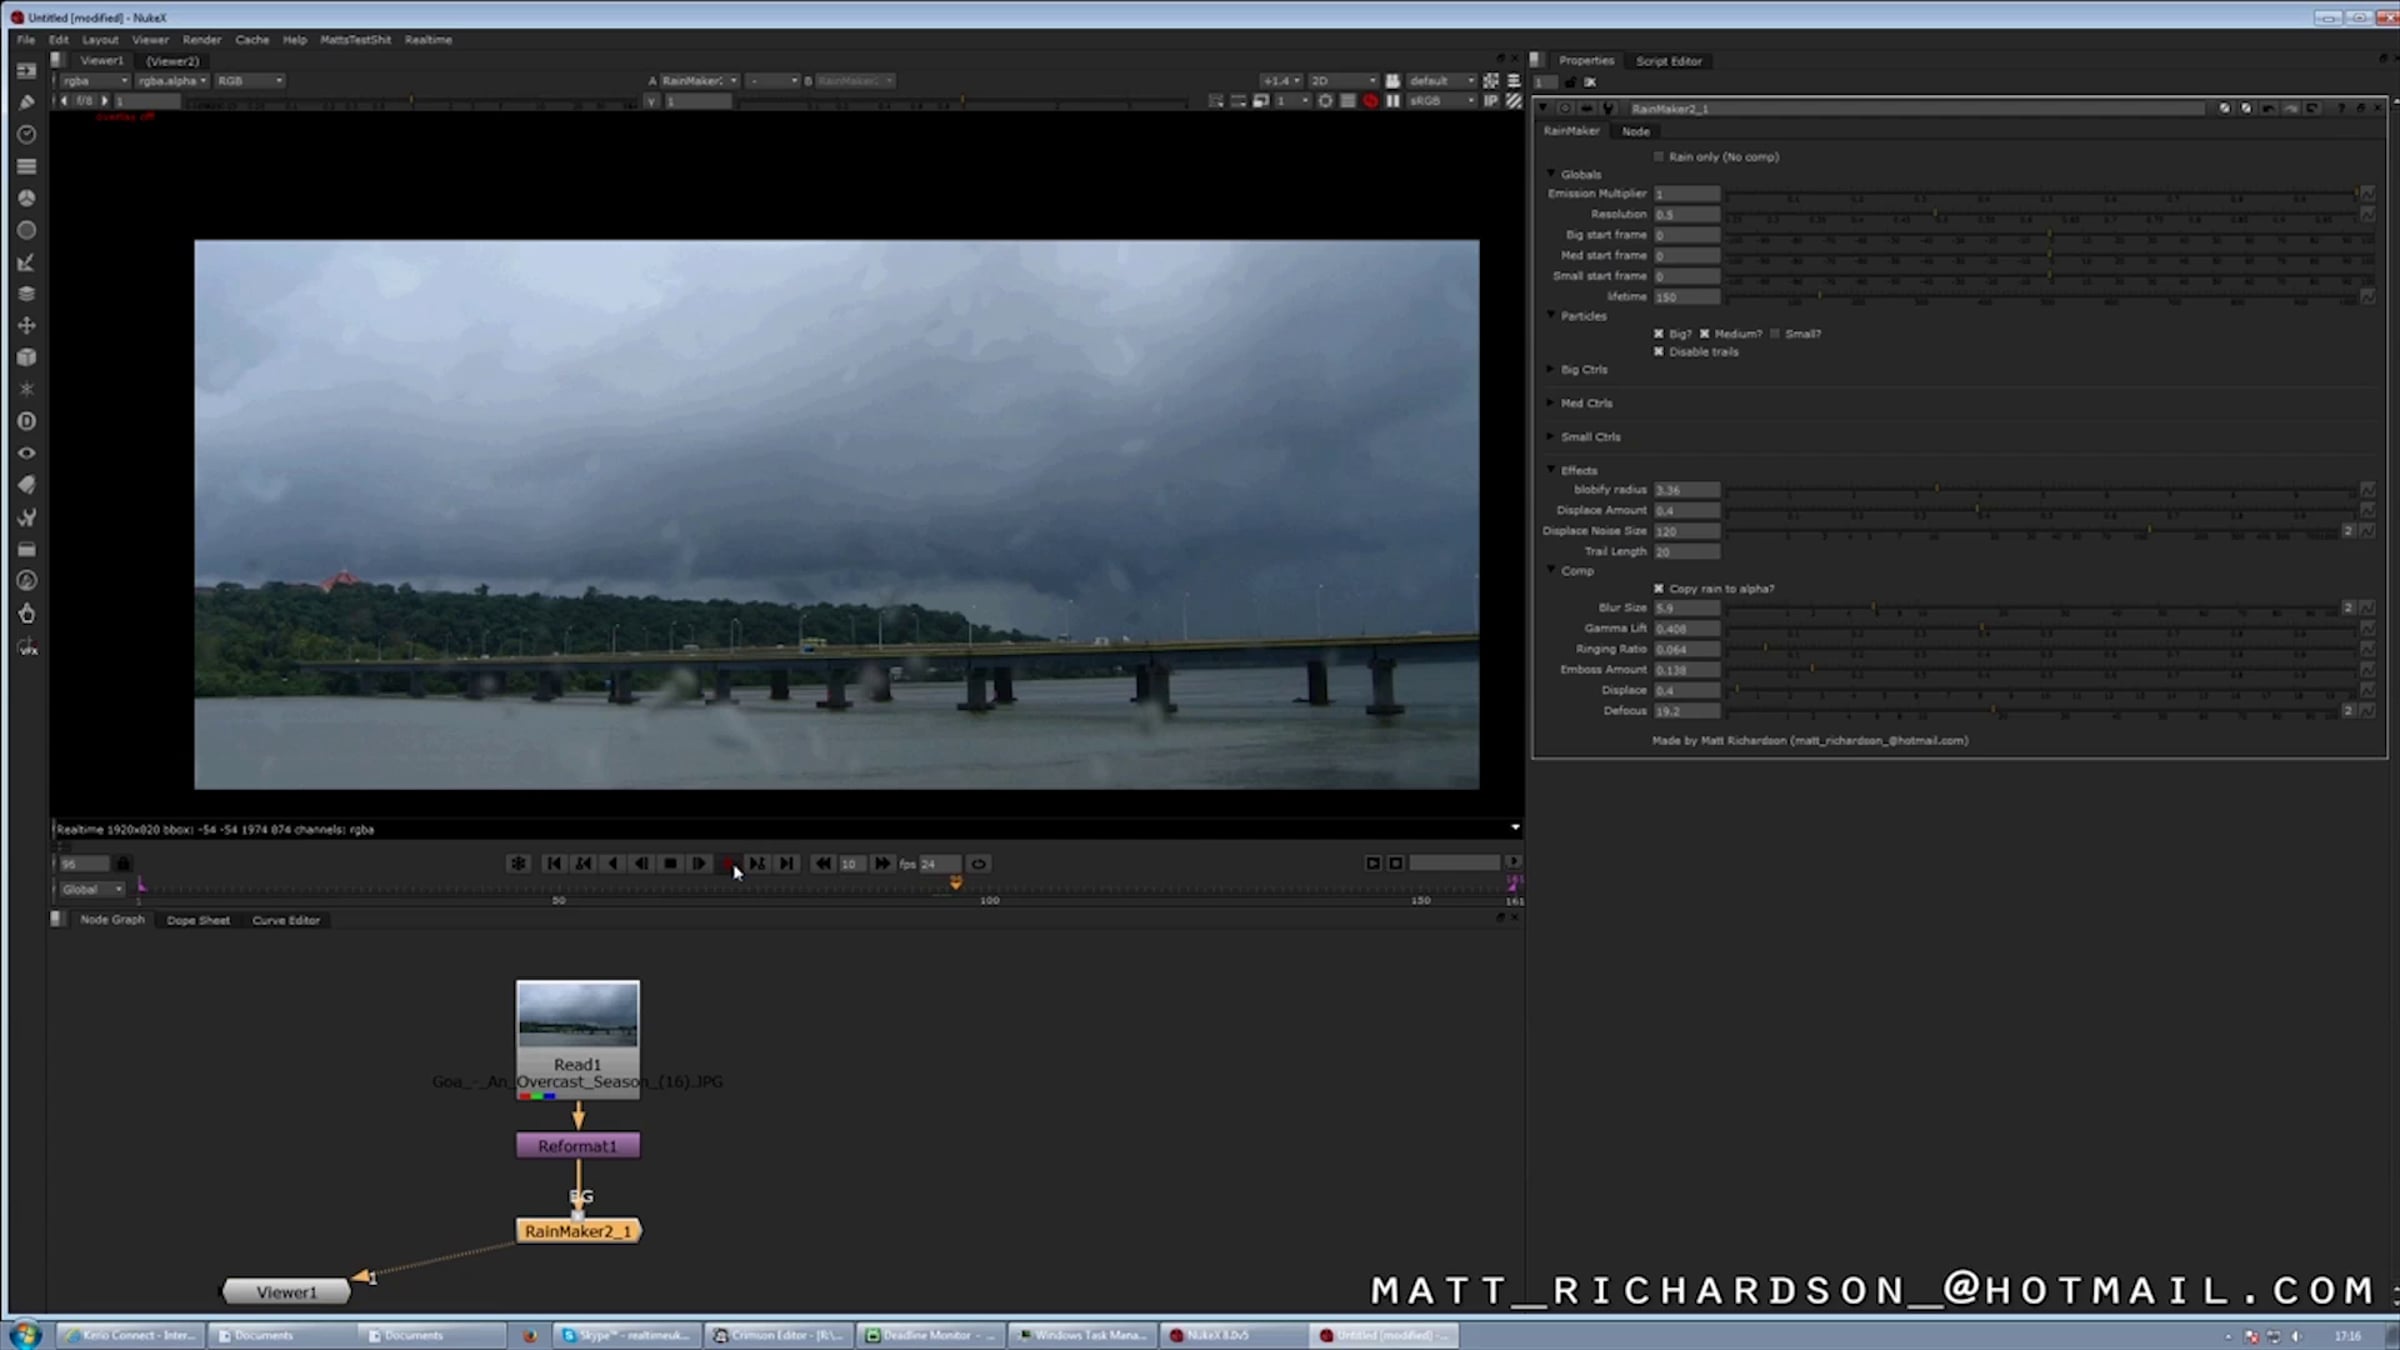Open the Deep nodes D icon

(x=27, y=421)
